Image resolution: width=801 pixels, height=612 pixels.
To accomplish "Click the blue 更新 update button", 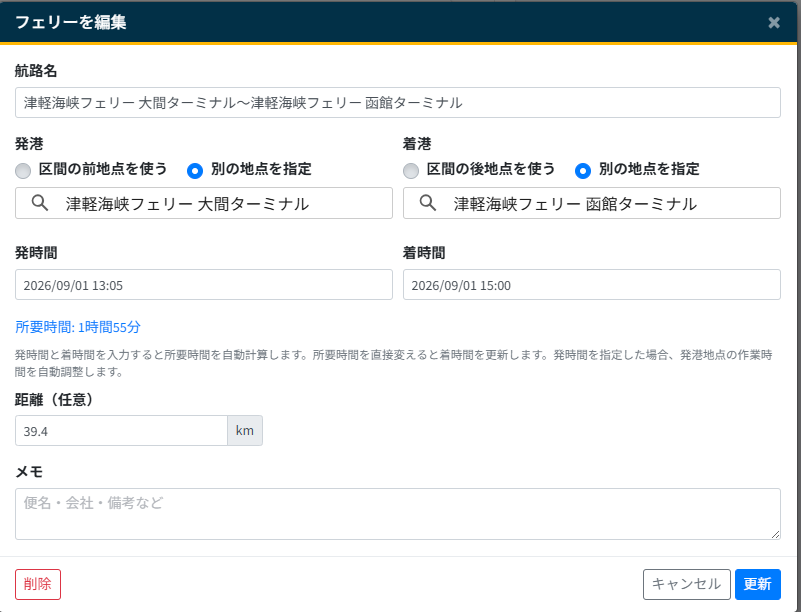I will 758,584.
